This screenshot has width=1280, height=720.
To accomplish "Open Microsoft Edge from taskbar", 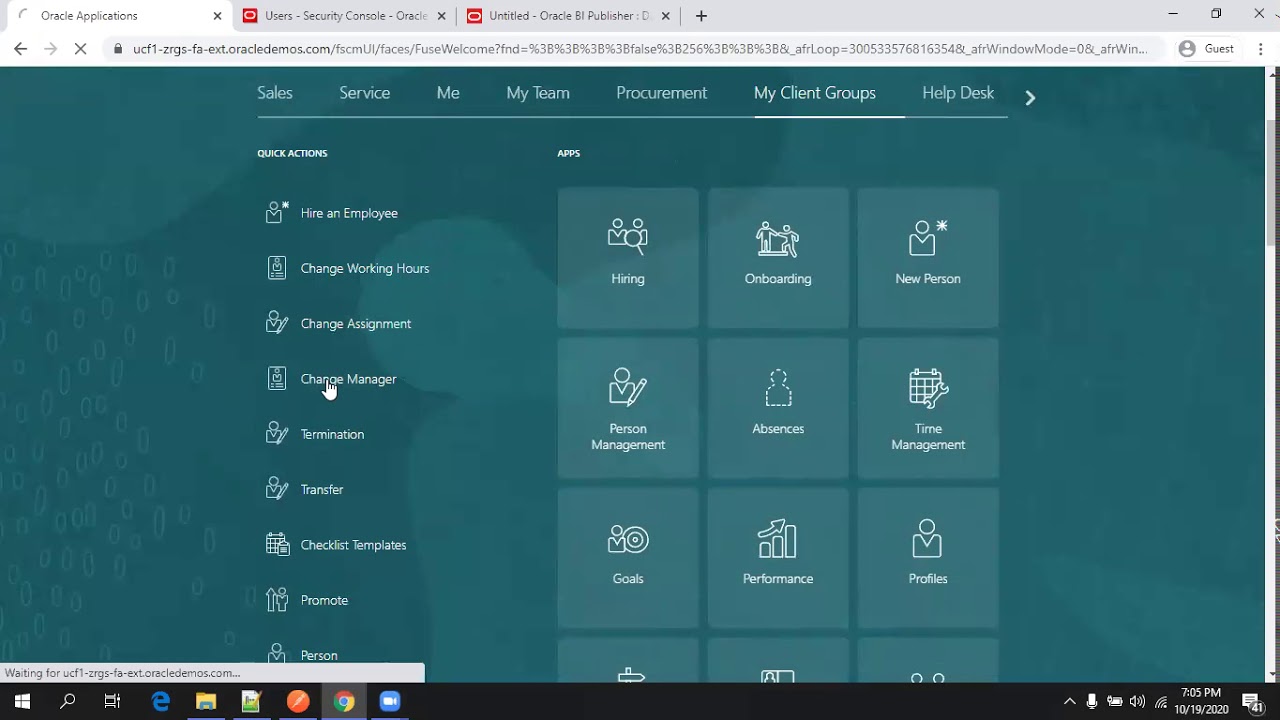I will click(x=160, y=702).
